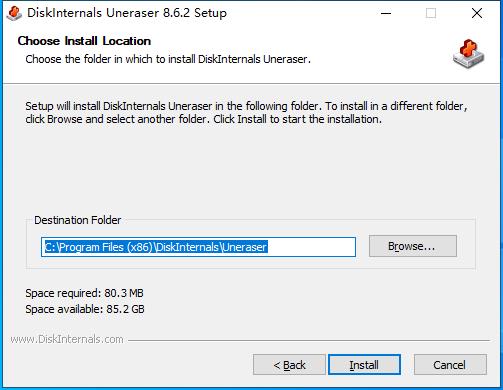Minimize the Uneraser Setup window

[x=386, y=13]
